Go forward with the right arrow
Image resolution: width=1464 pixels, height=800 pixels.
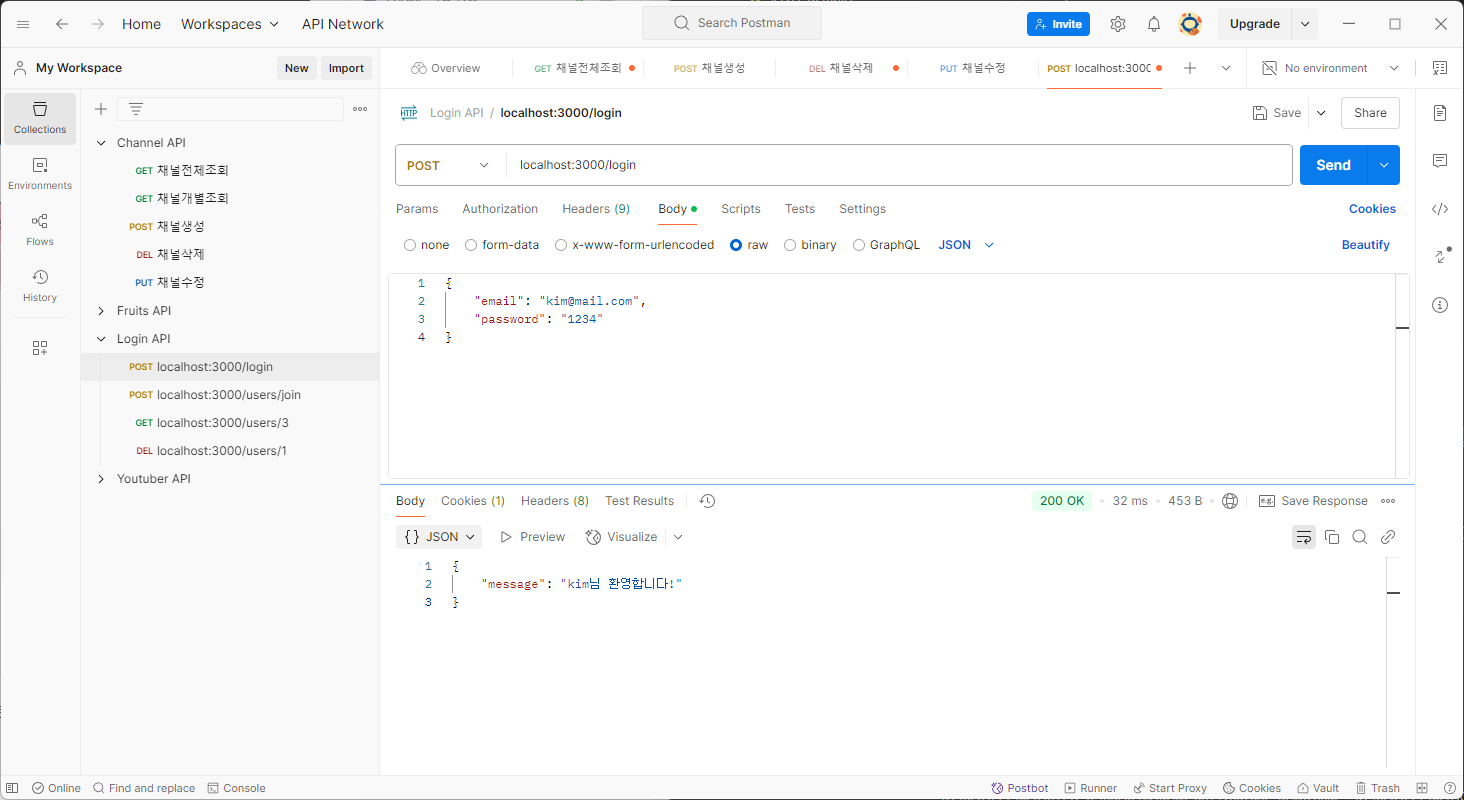point(98,24)
